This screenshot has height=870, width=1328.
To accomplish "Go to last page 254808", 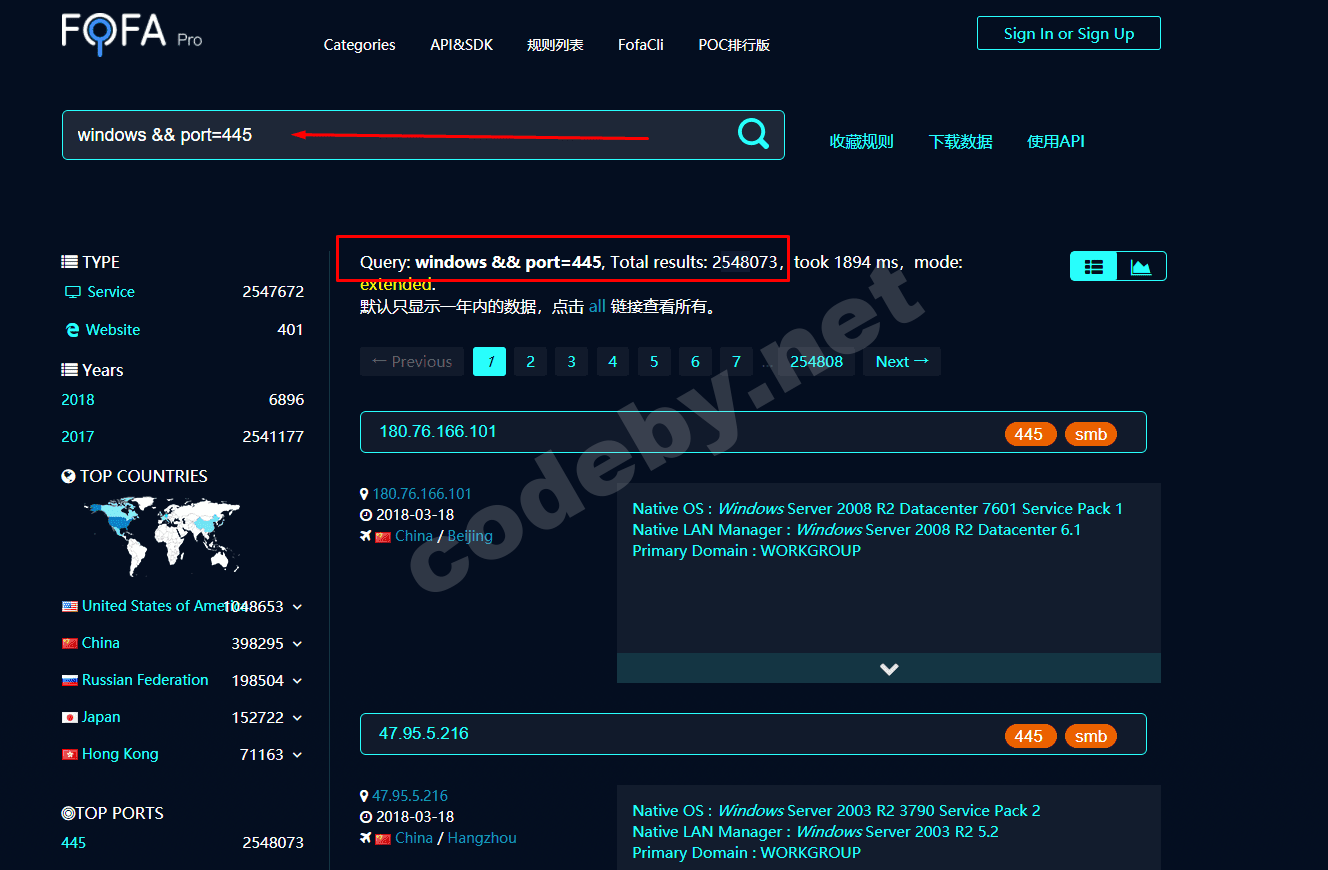I will point(816,362).
